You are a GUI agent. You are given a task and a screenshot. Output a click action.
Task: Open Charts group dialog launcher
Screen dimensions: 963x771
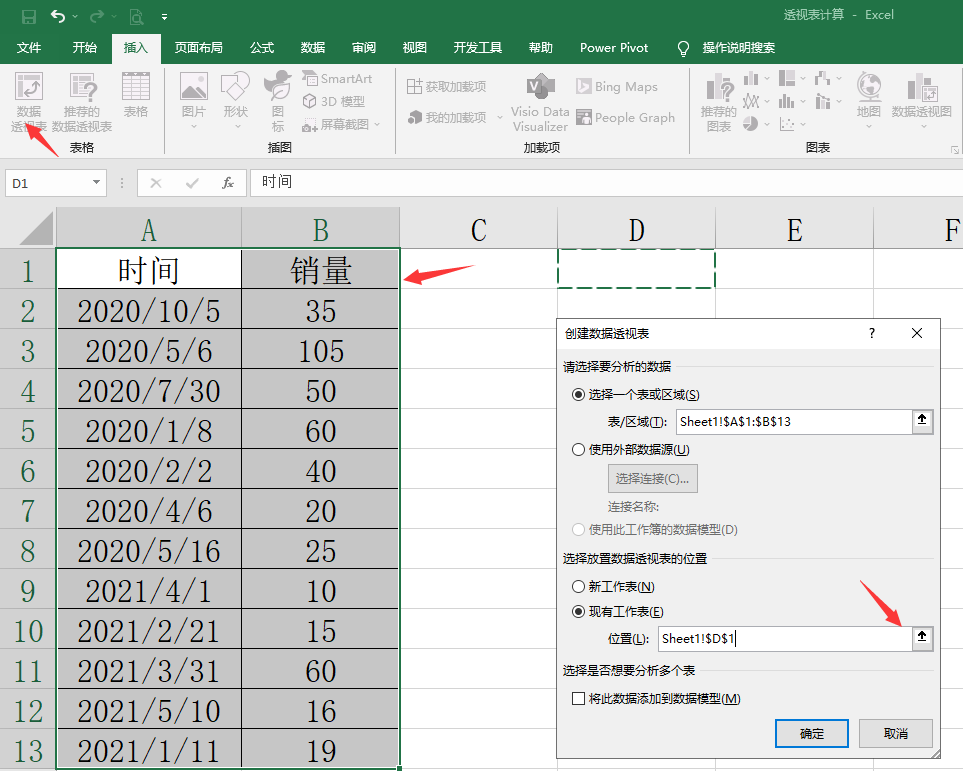[x=955, y=149]
